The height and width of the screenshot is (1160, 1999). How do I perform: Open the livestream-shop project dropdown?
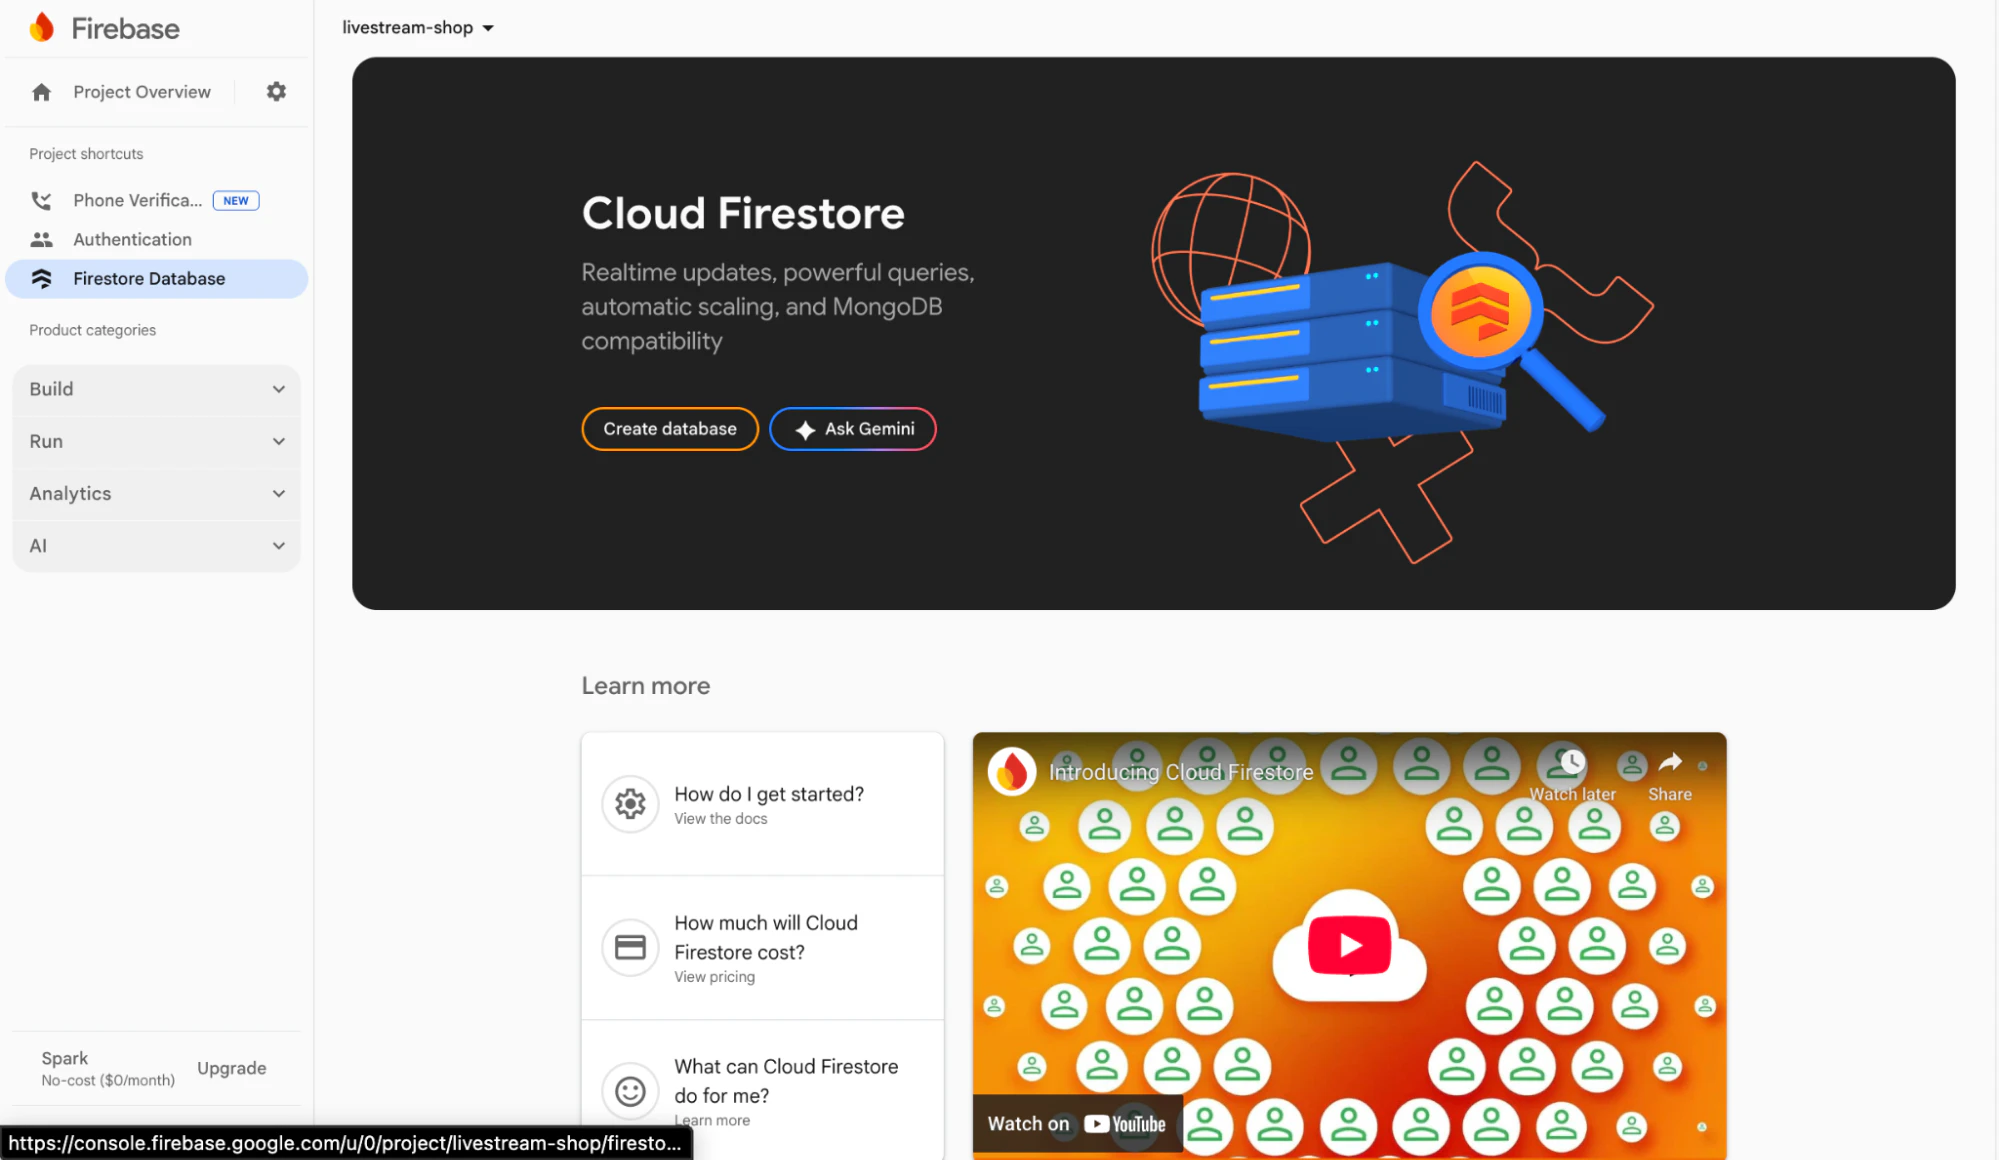point(418,28)
